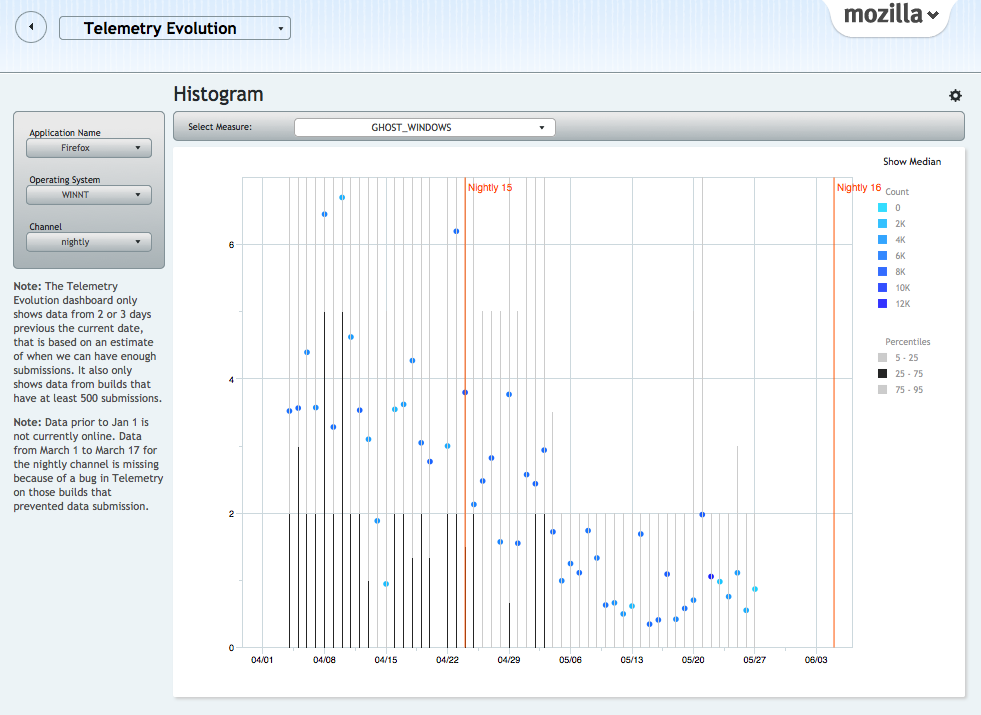Viewport: 981px width, 715px height.
Task: Open the WINNT operating system dropdown
Action: pos(89,195)
